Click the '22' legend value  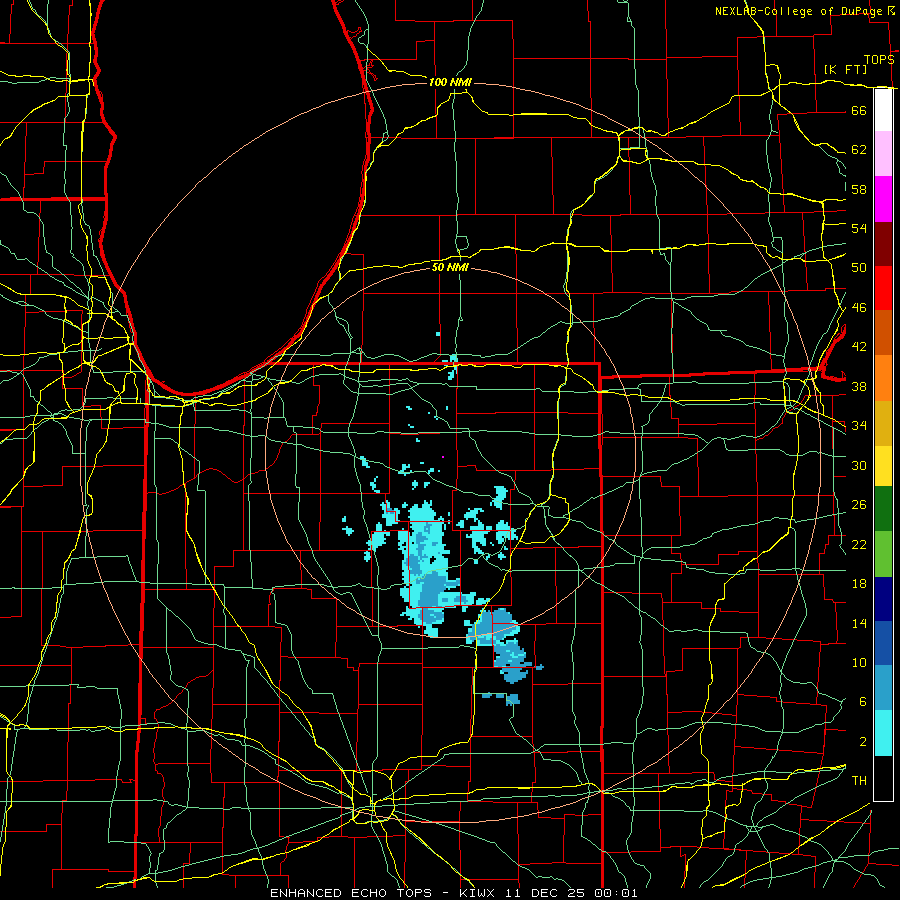[859, 544]
